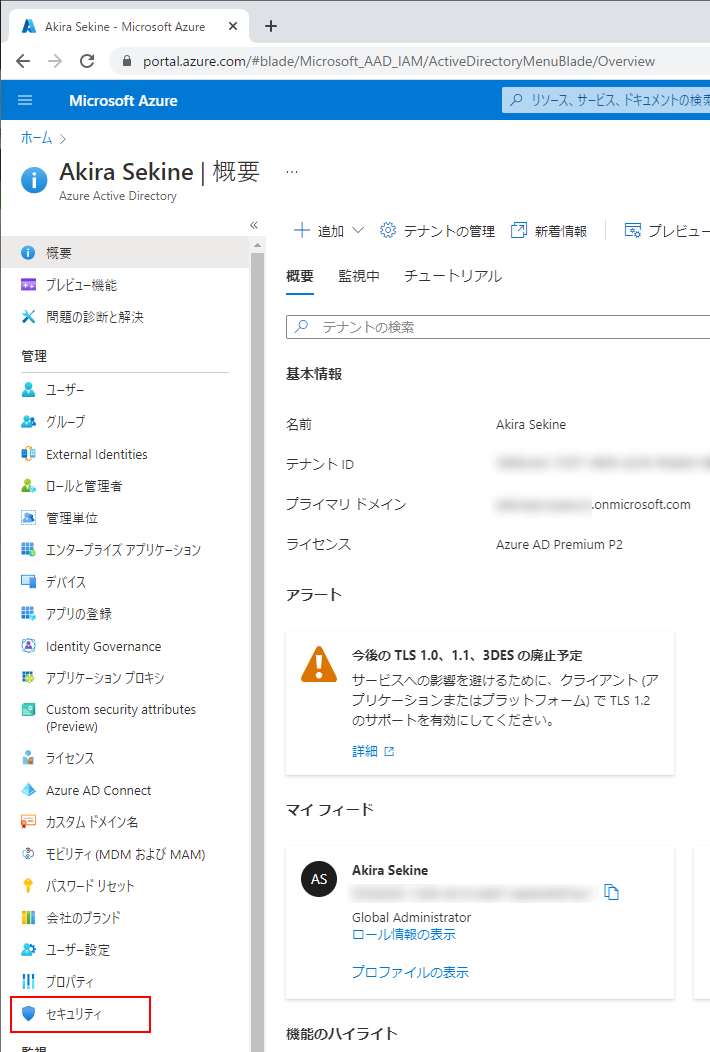Reload the browser page
This screenshot has height=1052, width=710.
87,61
